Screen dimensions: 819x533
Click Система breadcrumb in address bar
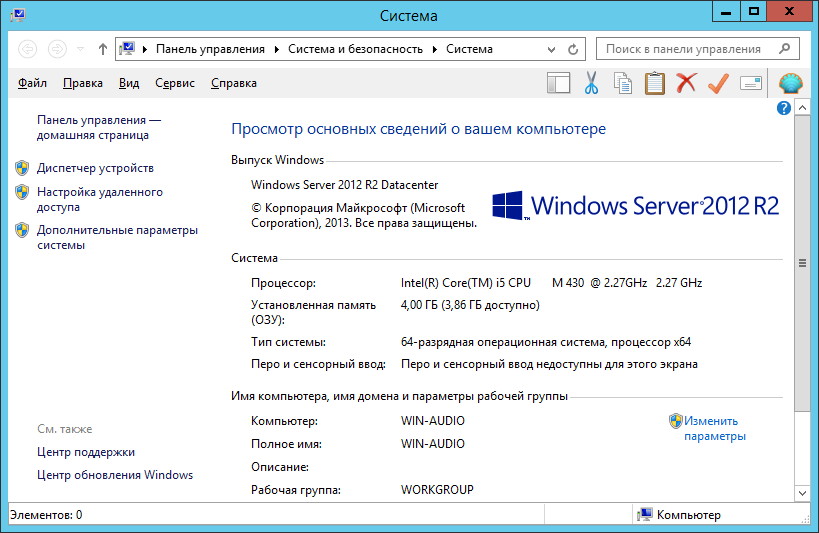click(469, 49)
